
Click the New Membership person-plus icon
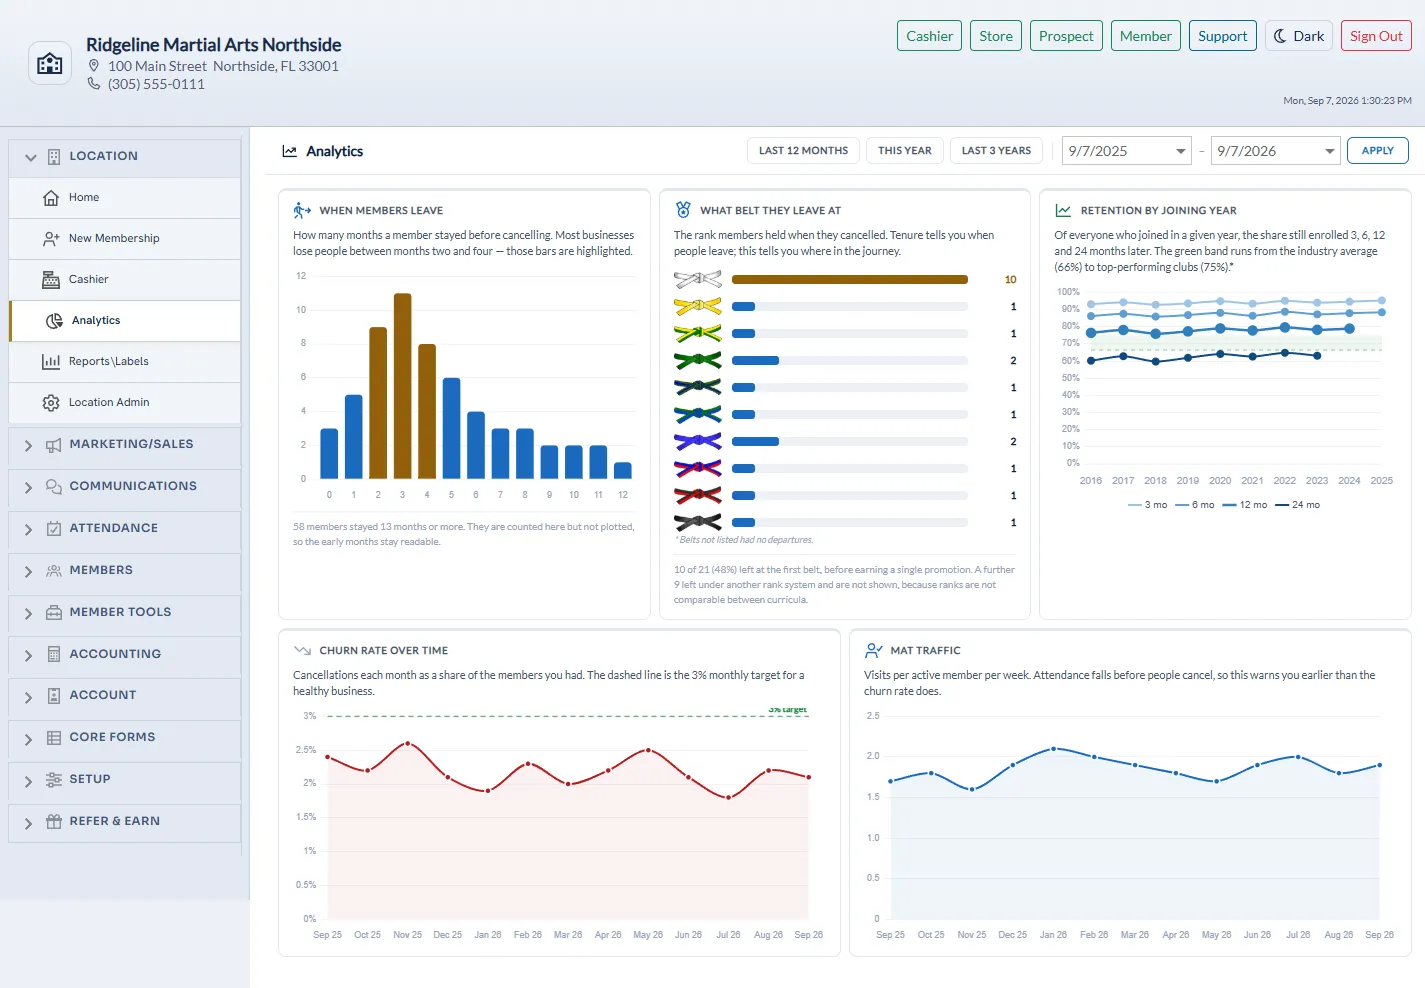[x=51, y=239]
